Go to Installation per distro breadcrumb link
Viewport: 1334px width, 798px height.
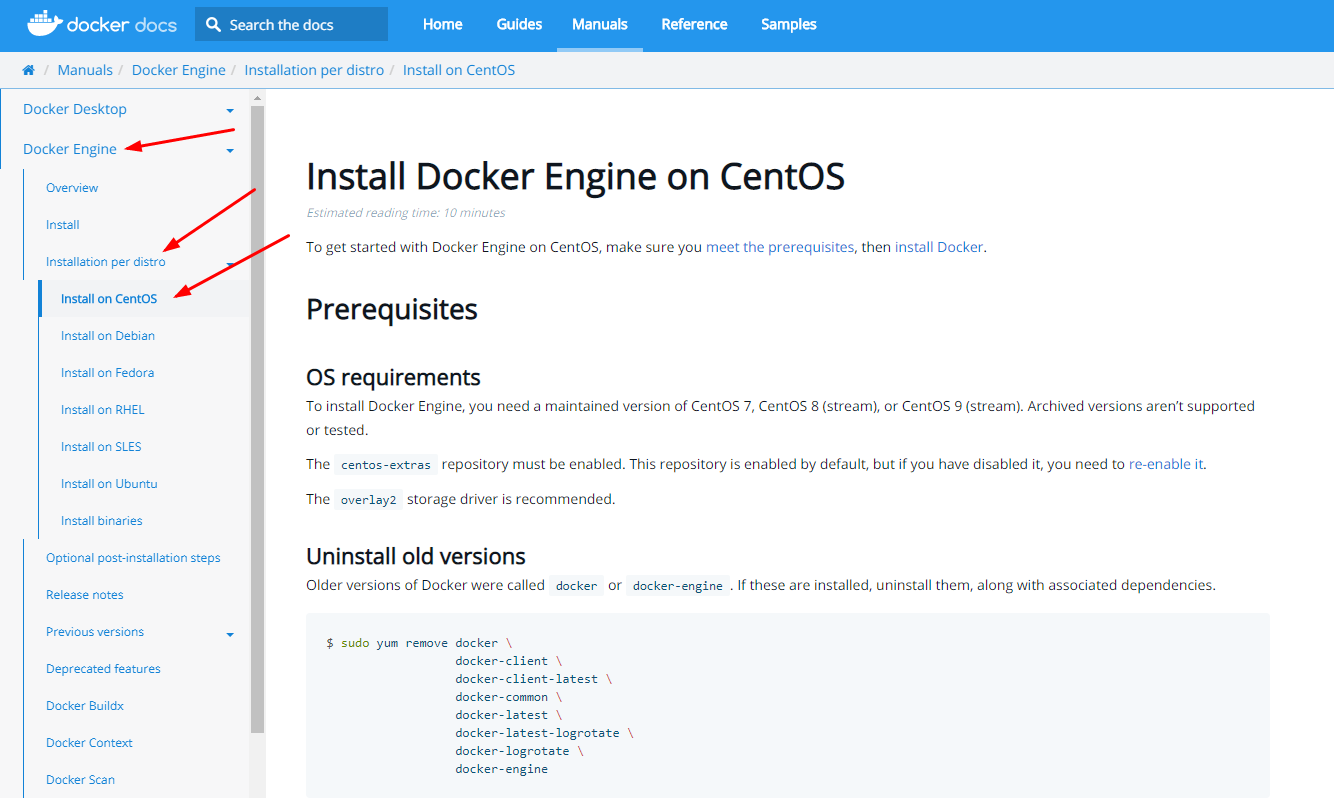click(x=314, y=70)
